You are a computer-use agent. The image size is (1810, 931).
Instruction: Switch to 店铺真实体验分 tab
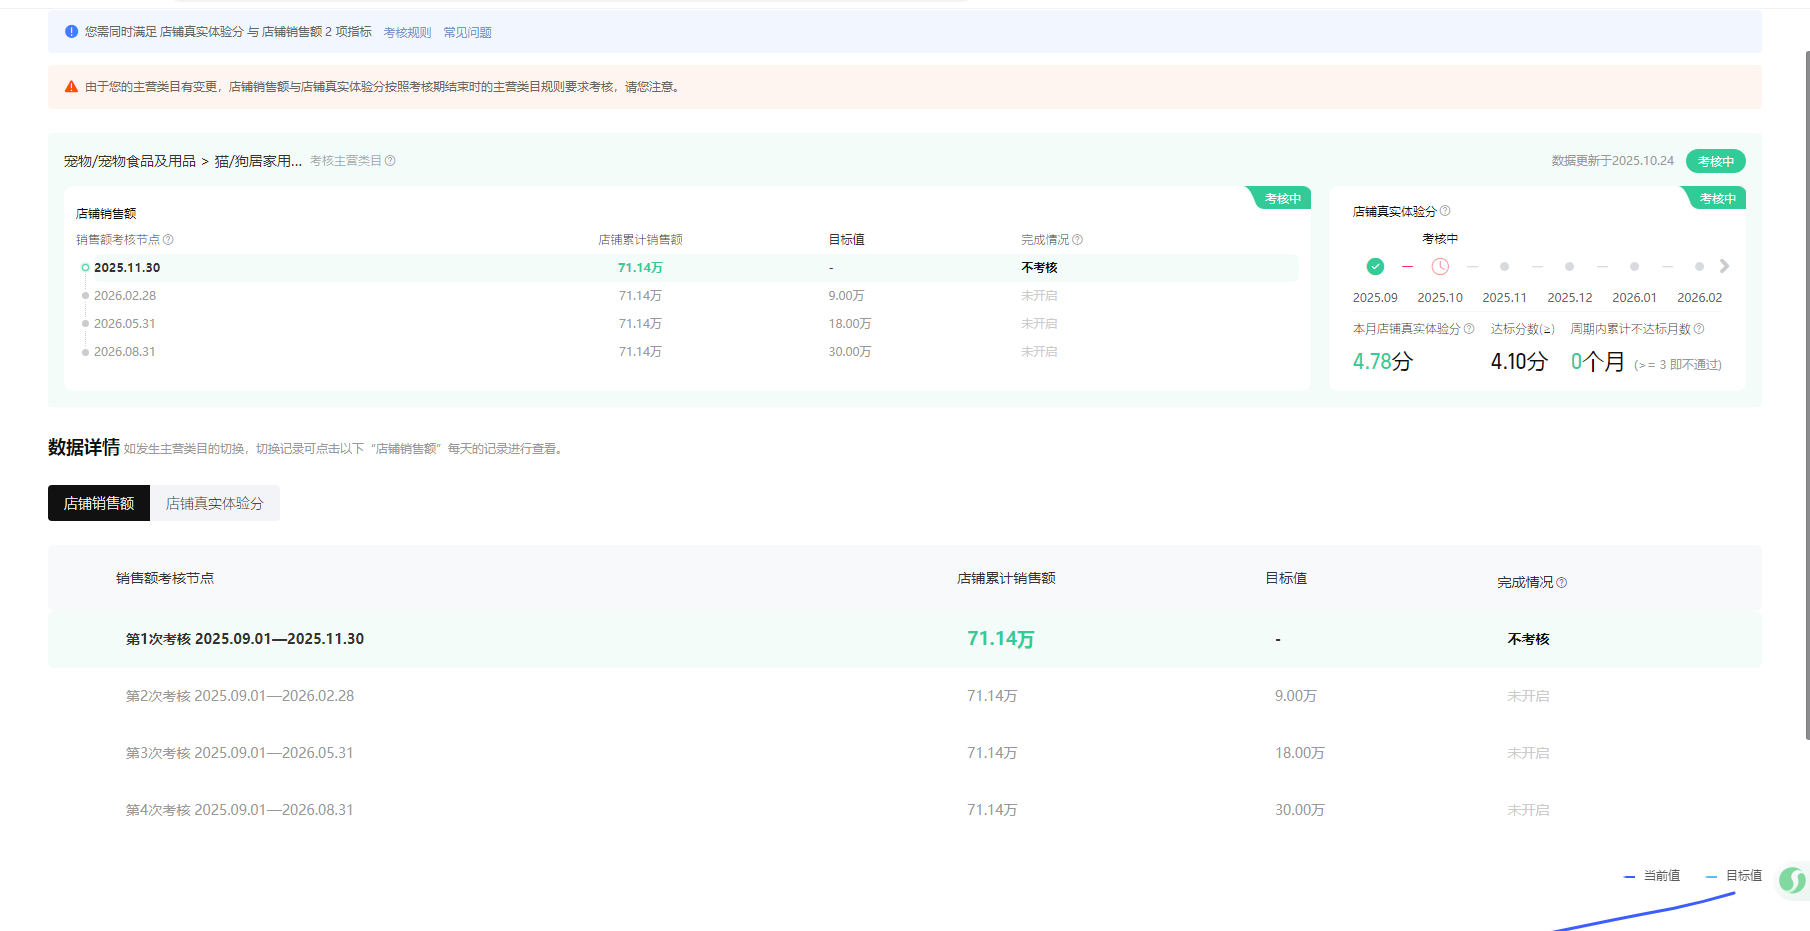point(214,503)
